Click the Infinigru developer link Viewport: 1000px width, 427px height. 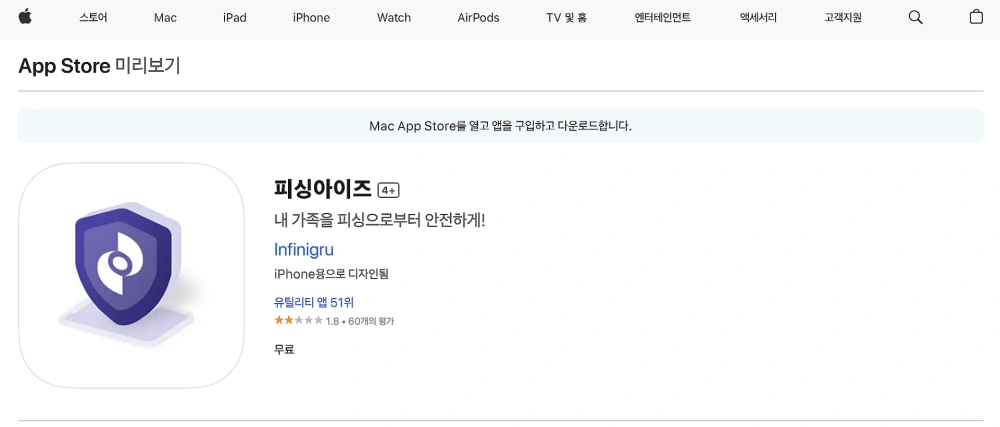pyautogui.click(x=304, y=249)
